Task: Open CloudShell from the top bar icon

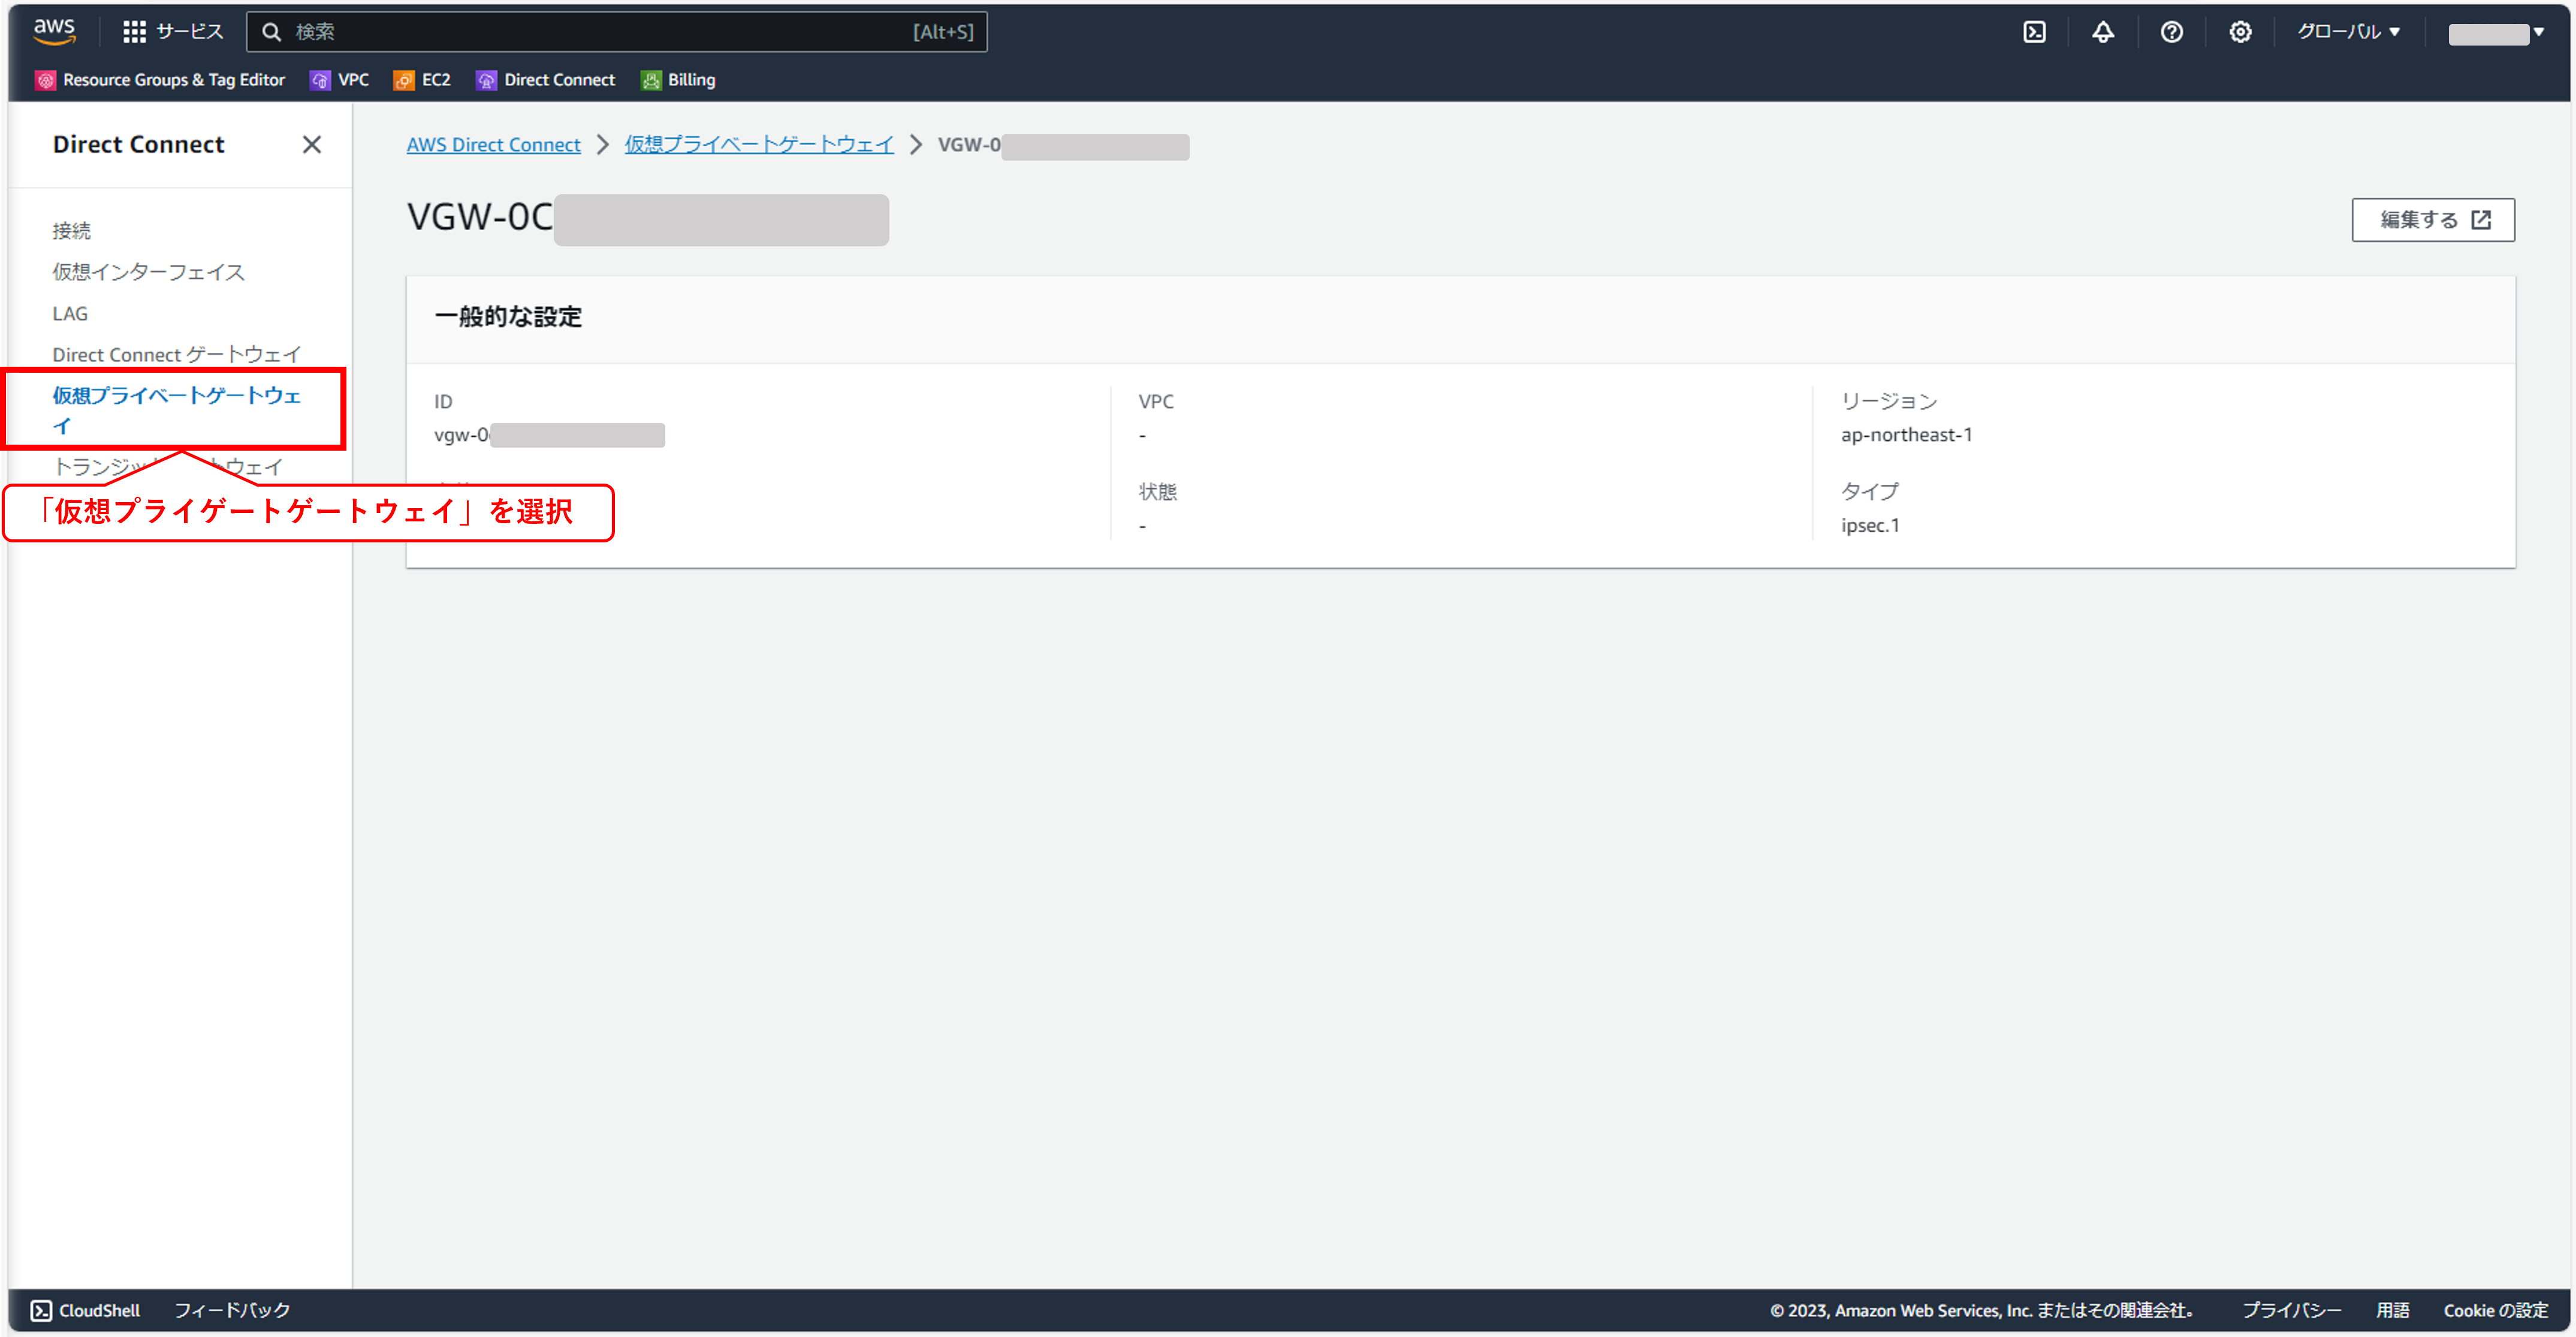Action: [2034, 32]
